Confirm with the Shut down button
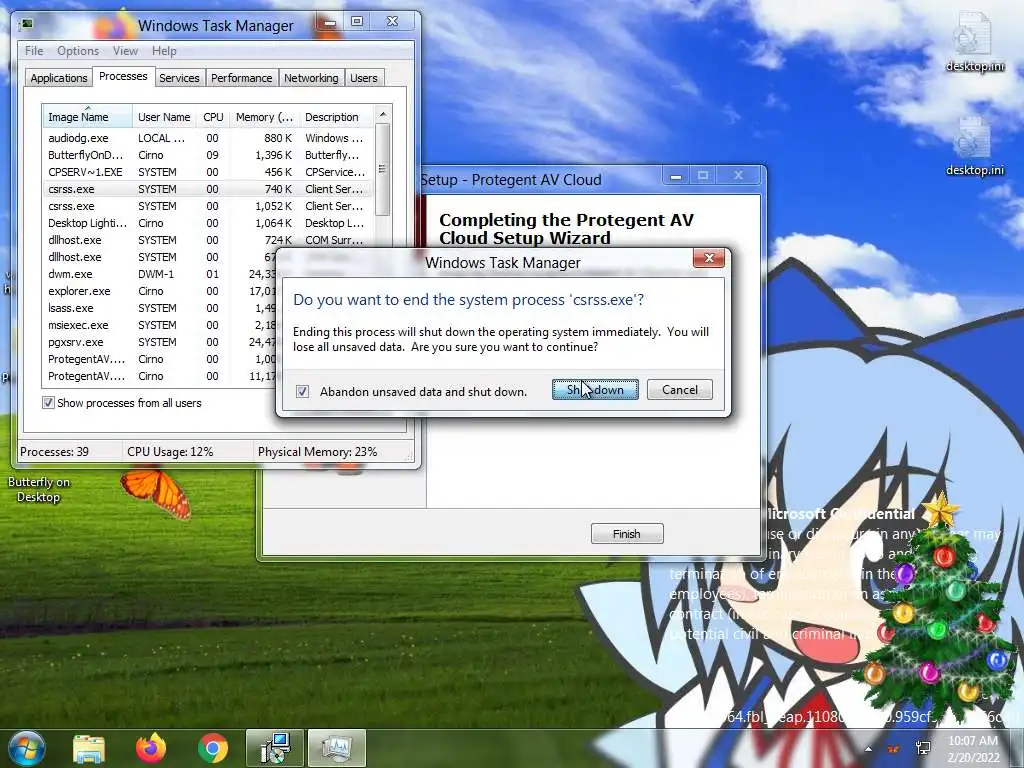The image size is (1024, 768). [x=595, y=390]
